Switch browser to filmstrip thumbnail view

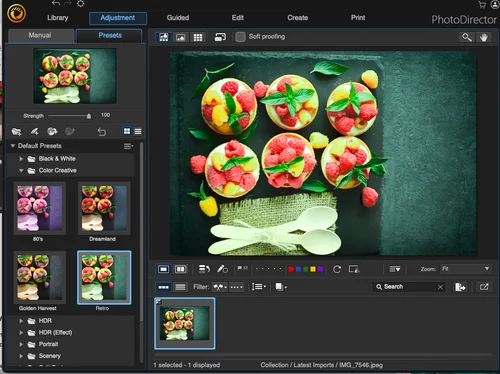[x=163, y=287]
